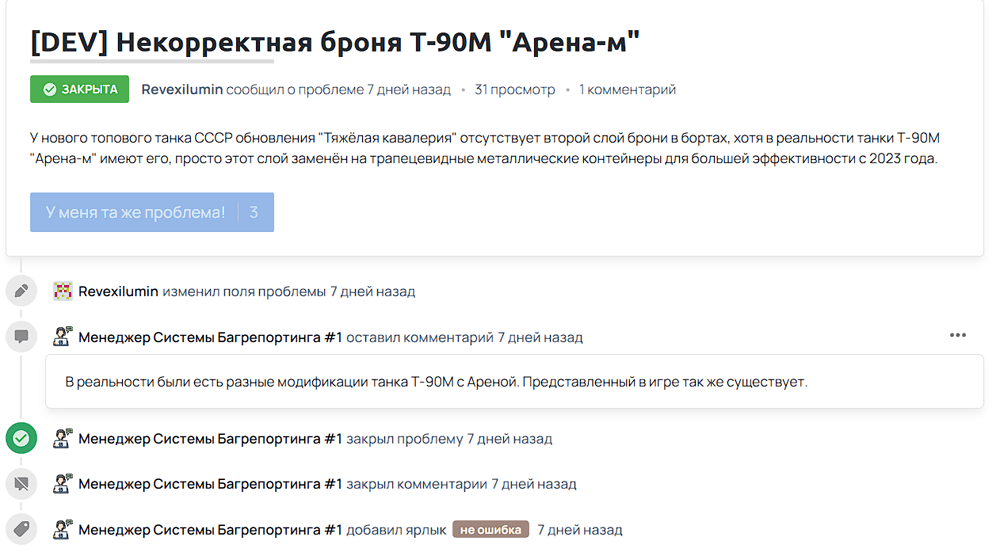The image size is (1000, 556).
Task: Click the speech bubble comment icon
Action: 21,337
